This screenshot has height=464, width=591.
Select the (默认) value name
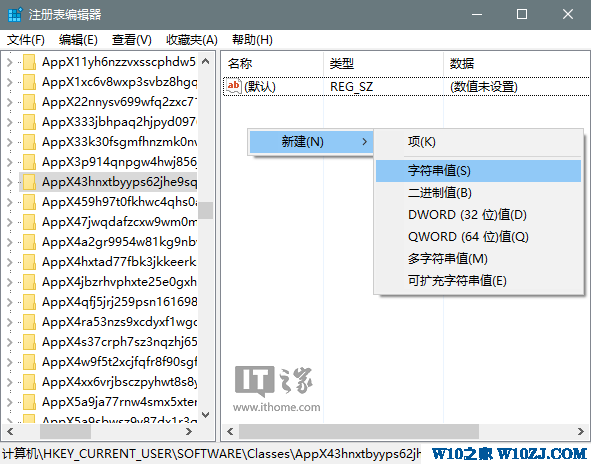260,87
